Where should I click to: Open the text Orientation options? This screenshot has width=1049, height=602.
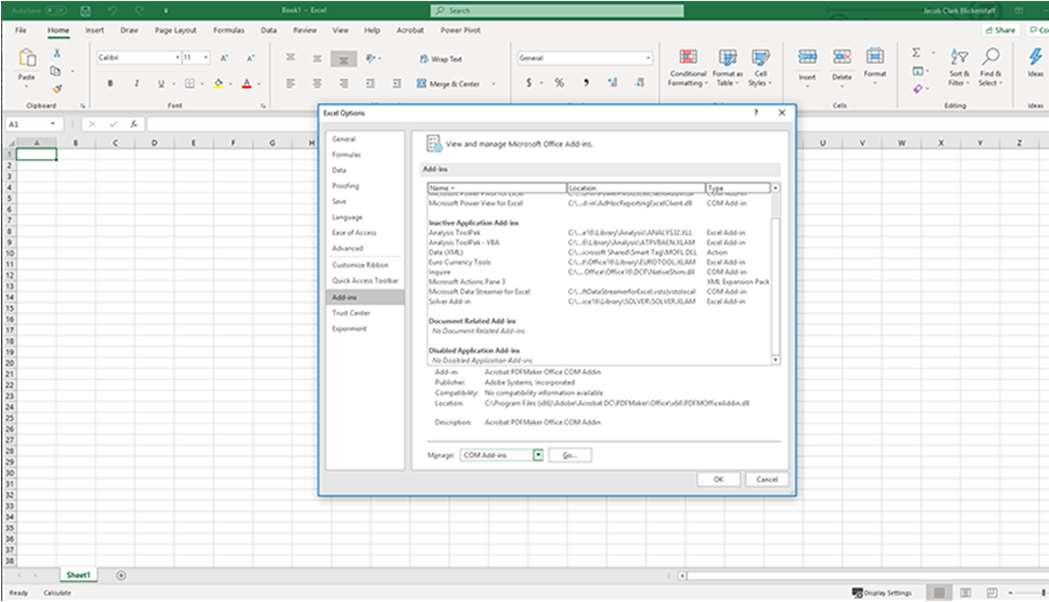tap(371, 58)
